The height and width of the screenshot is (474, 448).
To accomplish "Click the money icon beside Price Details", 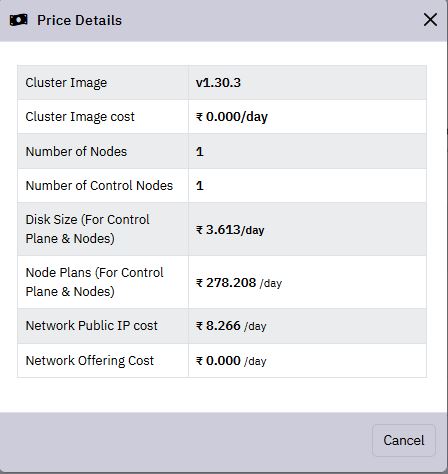I will click(x=18, y=20).
